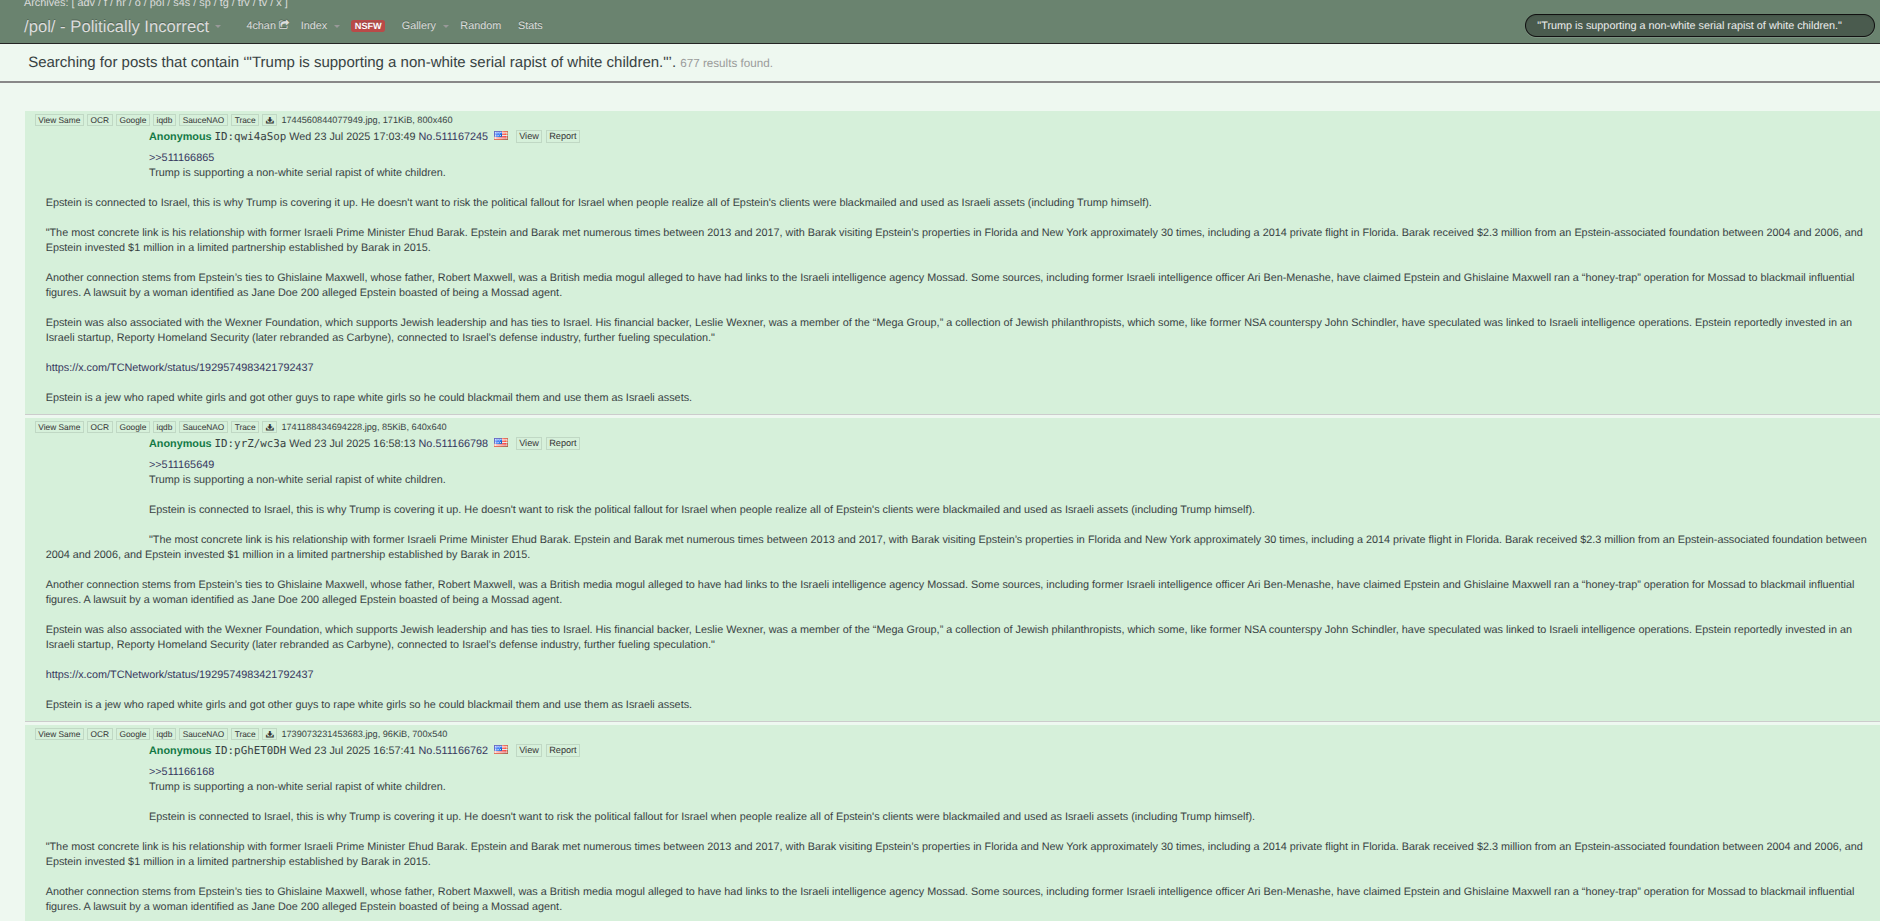
Task: Open file link 1741188434694228.jpg
Action: (329, 427)
